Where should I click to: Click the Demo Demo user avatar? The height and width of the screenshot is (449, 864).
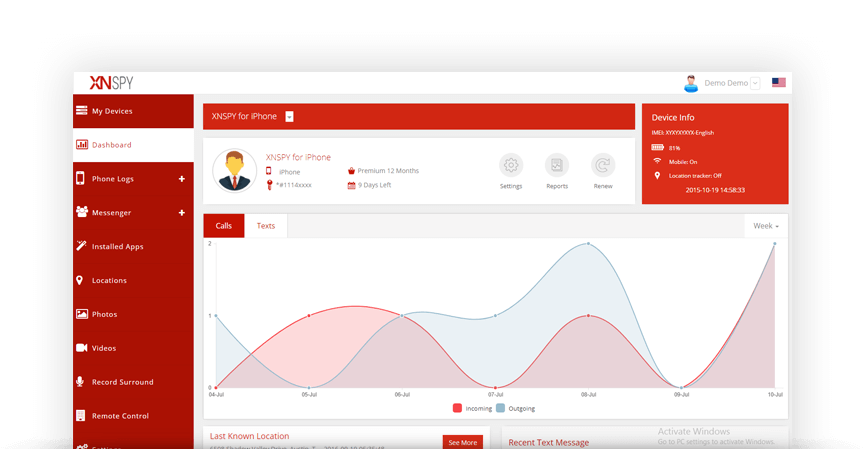691,83
